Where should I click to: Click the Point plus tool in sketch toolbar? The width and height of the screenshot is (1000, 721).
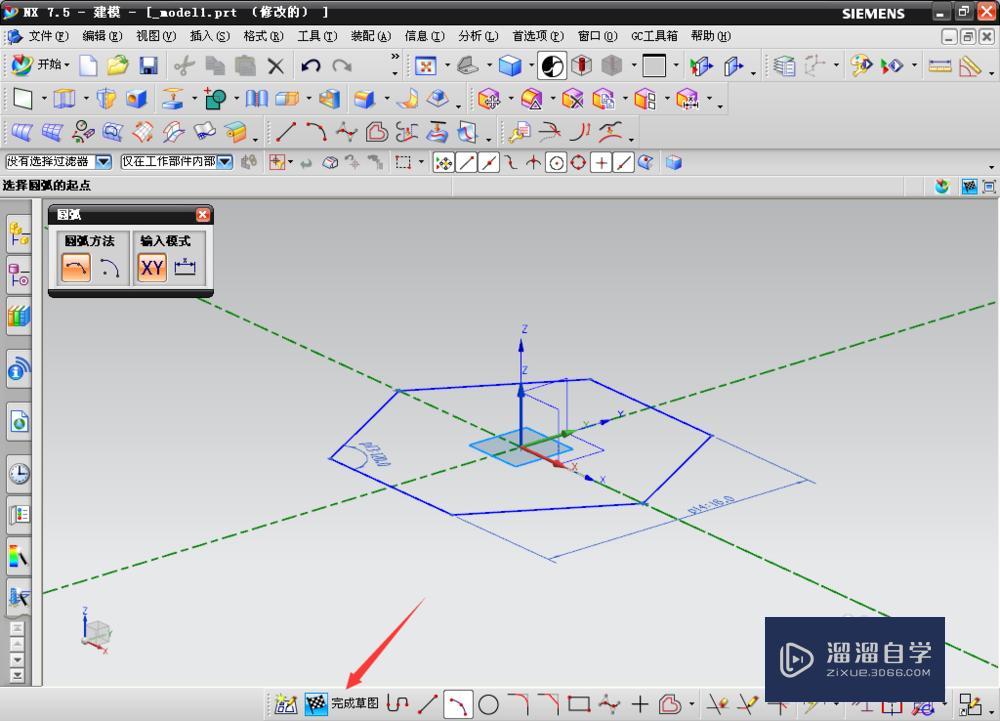(640, 704)
